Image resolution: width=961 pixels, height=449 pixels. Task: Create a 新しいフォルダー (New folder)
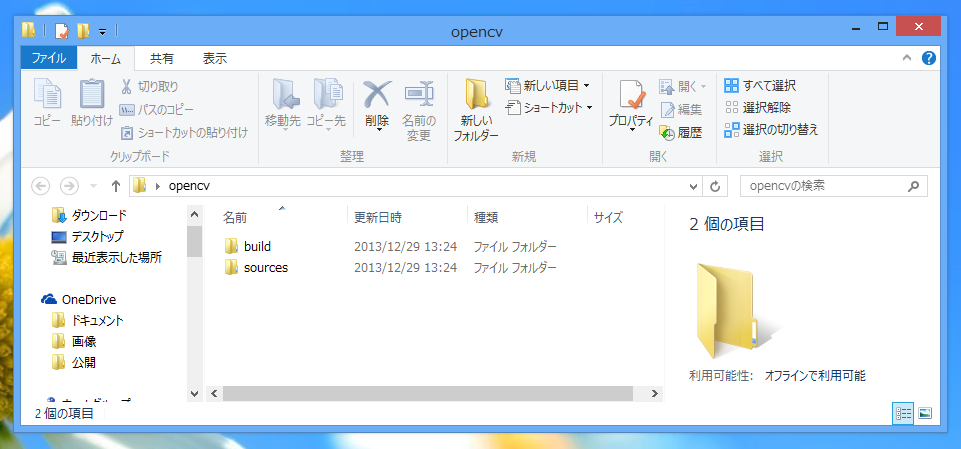[476, 110]
